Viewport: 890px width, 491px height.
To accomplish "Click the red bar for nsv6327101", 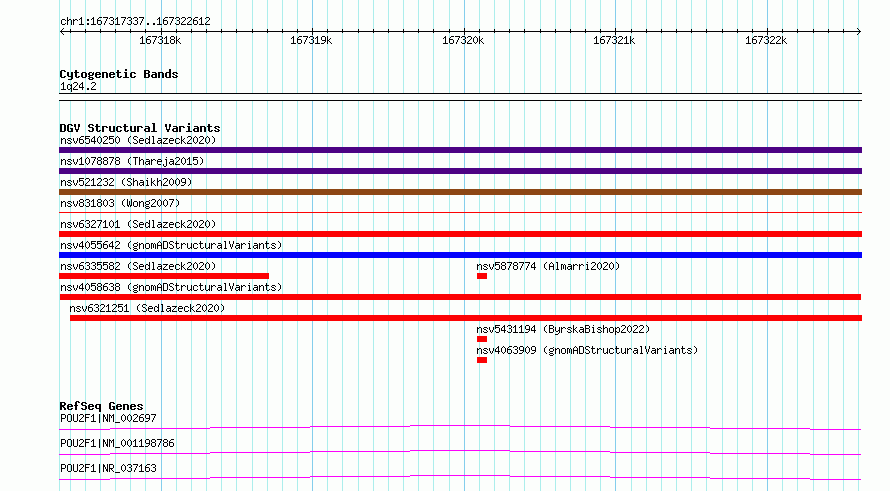I will coord(460,234).
